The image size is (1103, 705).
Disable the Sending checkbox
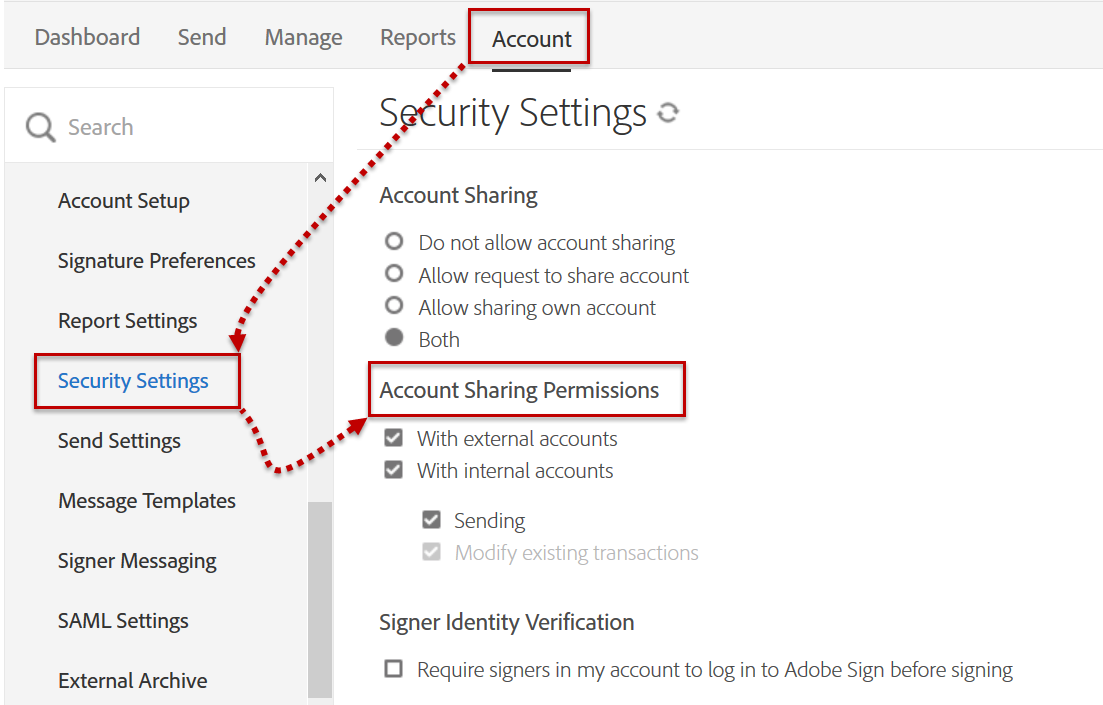(x=431, y=520)
